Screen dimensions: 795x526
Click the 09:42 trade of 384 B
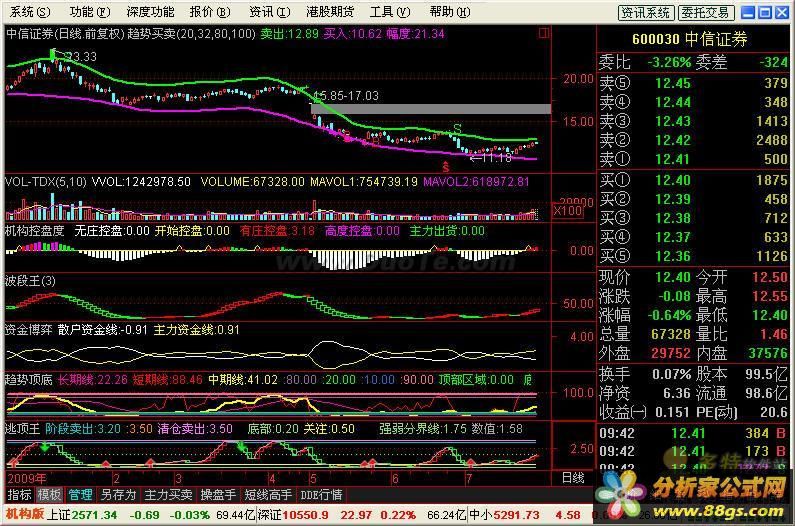(693, 433)
